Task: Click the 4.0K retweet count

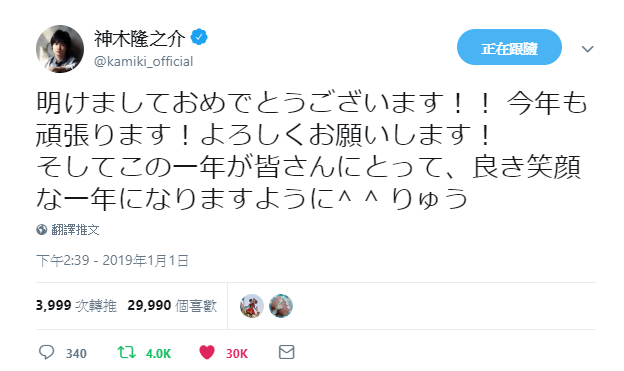Action: (158, 353)
